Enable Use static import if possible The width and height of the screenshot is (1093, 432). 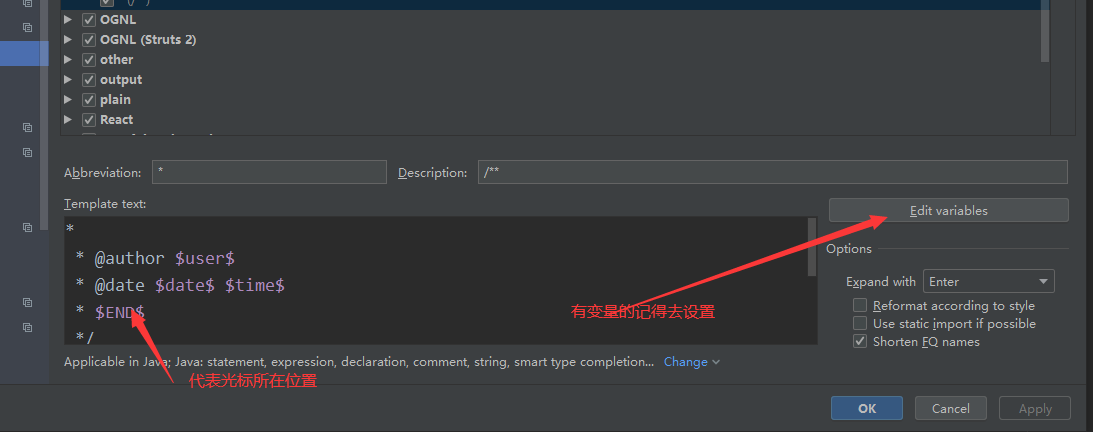[860, 324]
